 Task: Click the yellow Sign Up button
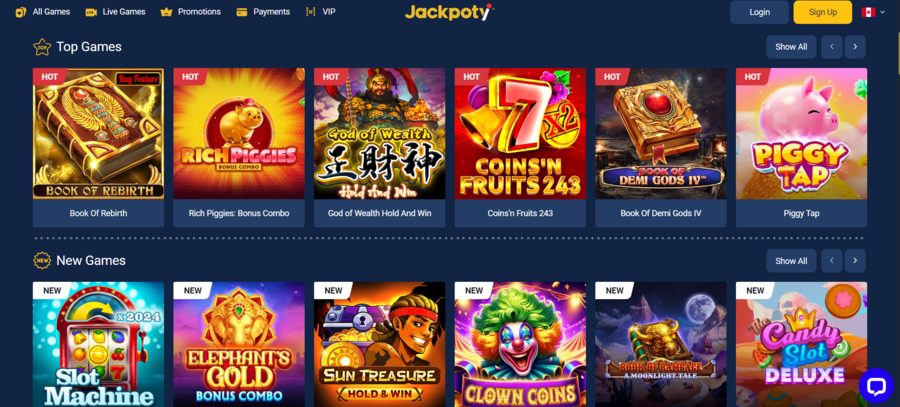point(823,12)
